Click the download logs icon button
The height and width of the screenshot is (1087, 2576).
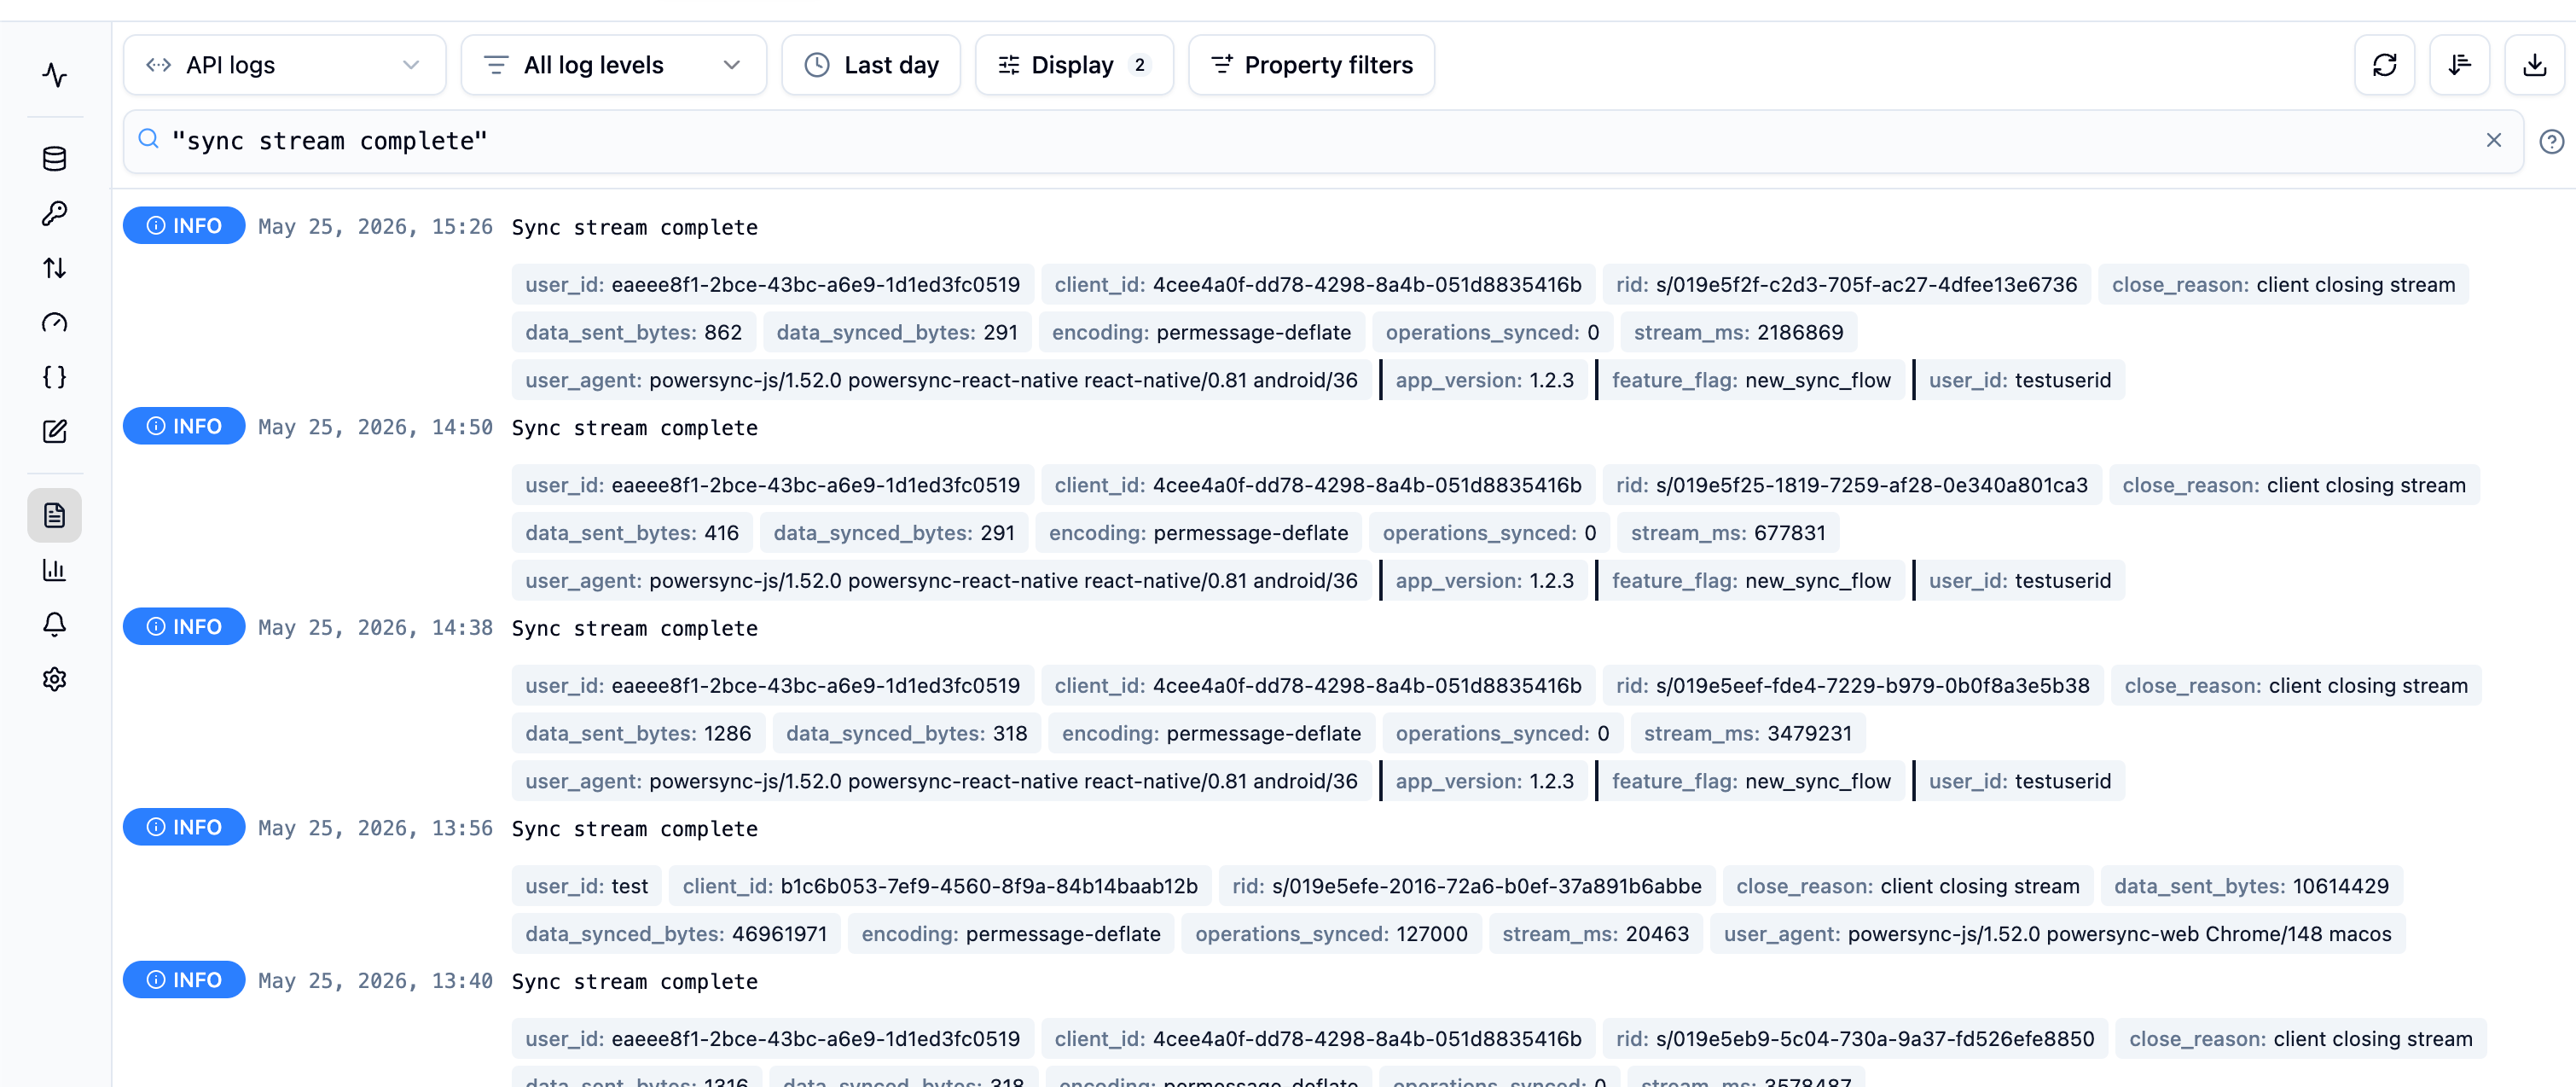pos(2534,65)
